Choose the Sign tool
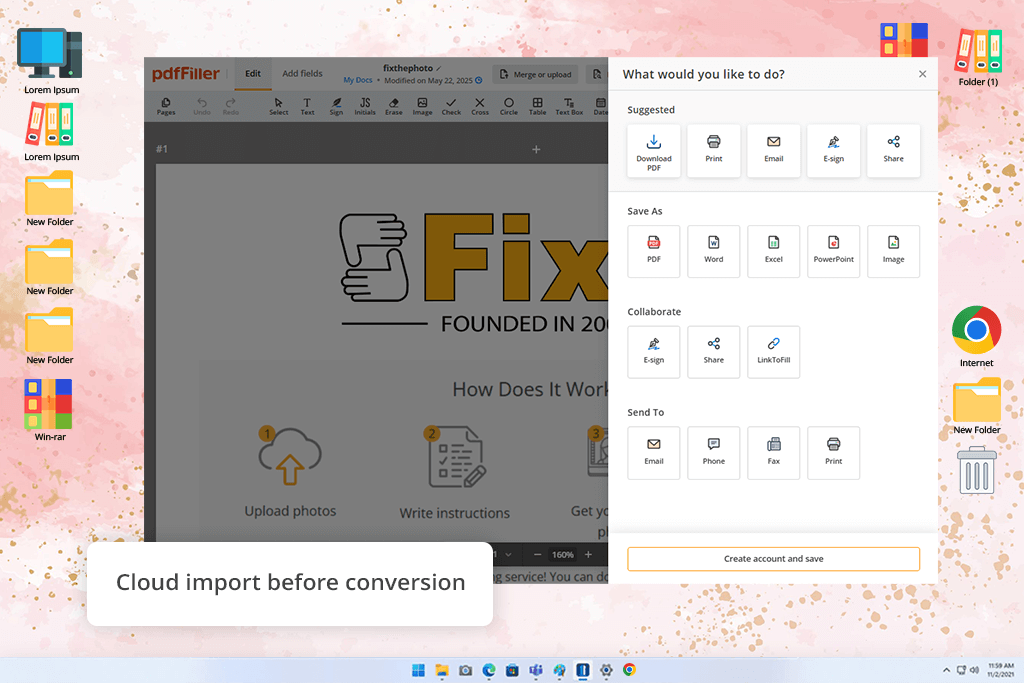This screenshot has width=1024, height=683. (336, 106)
